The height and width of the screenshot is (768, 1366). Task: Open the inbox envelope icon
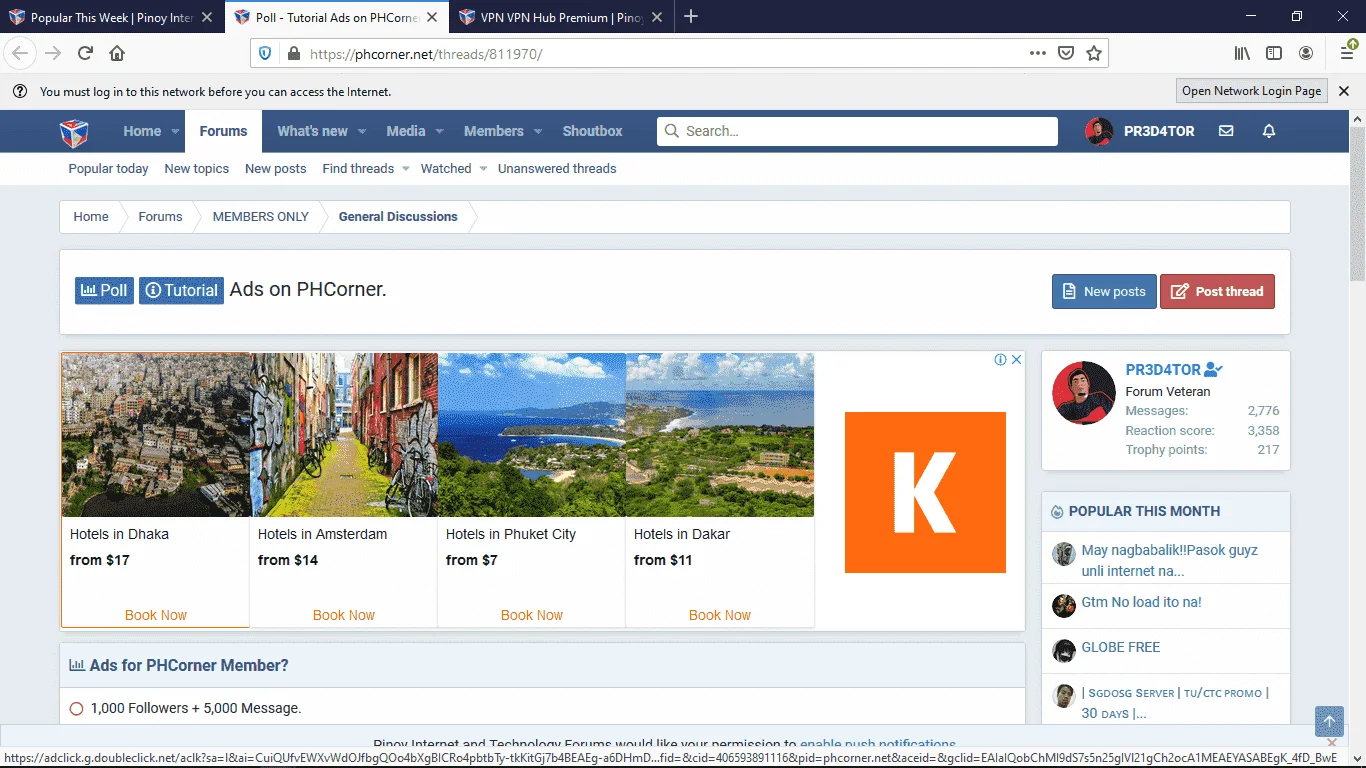click(1226, 131)
